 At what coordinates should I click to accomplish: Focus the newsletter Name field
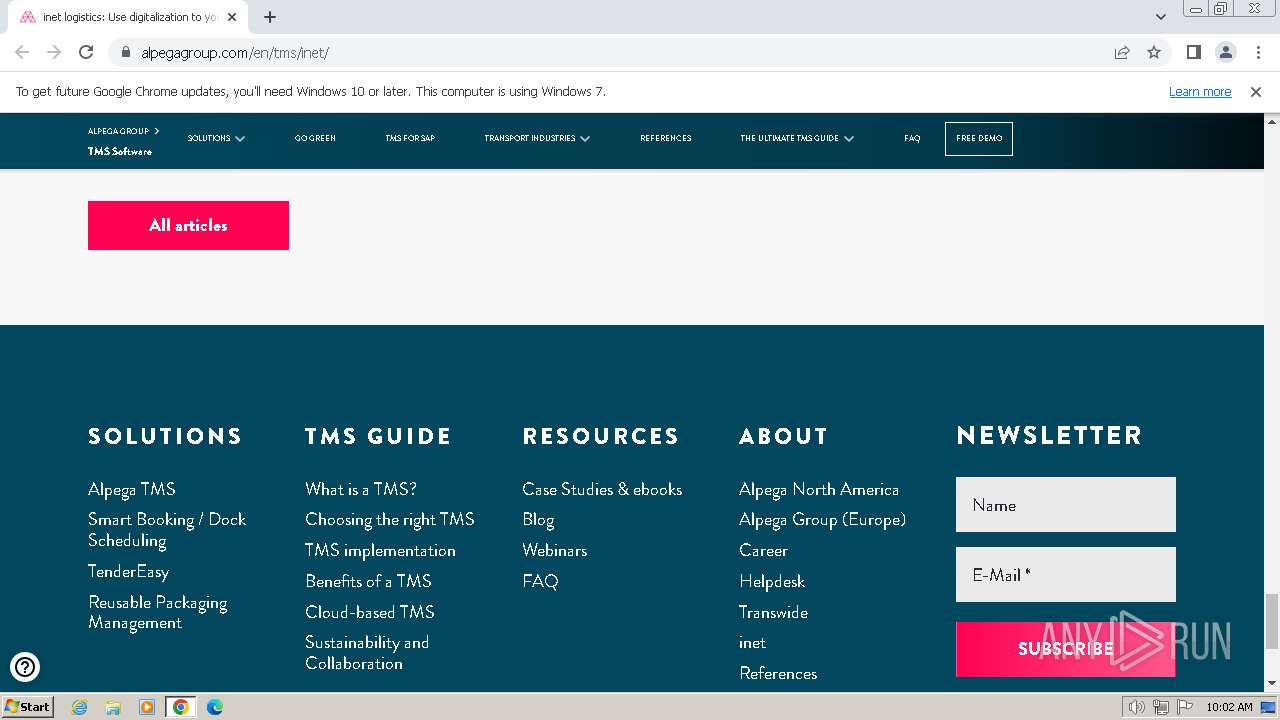point(1066,505)
